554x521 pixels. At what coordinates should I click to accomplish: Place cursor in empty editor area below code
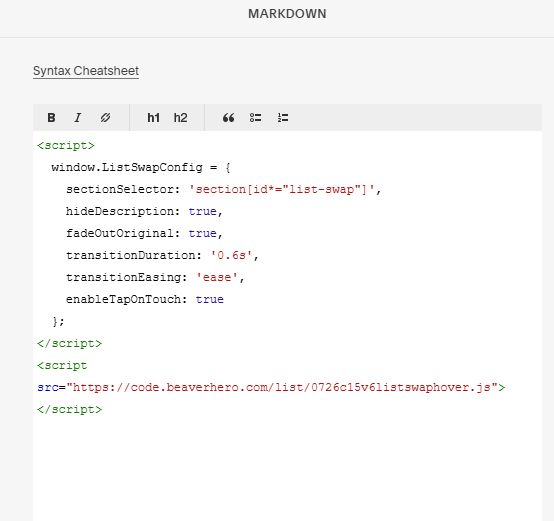[x=287, y=470]
